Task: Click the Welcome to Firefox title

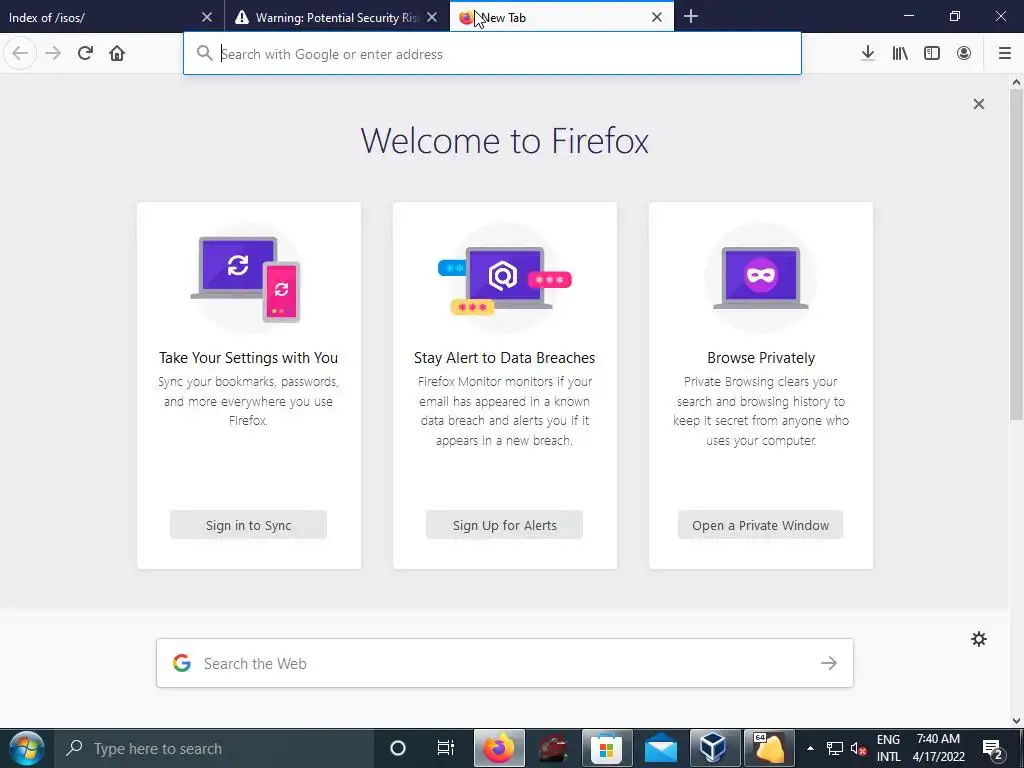Action: click(x=504, y=141)
